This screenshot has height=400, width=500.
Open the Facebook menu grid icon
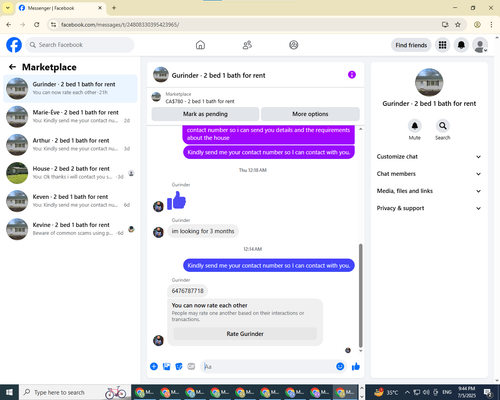[442, 45]
